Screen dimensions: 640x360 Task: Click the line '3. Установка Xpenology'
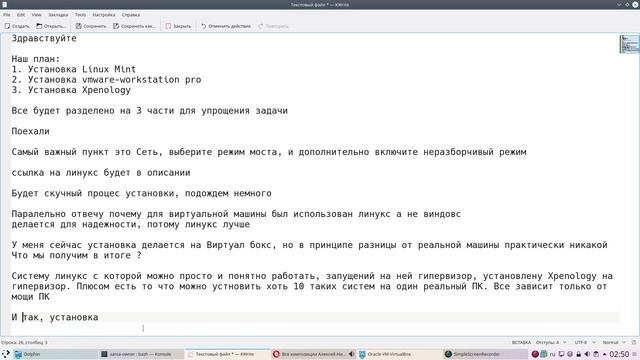(71, 90)
